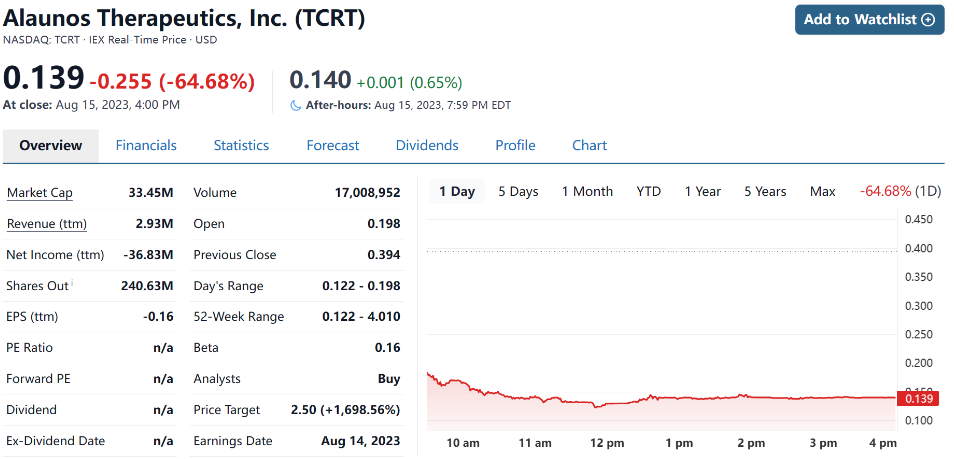This screenshot has width=954, height=459.
Task: Show the Max chart range
Action: pos(822,191)
